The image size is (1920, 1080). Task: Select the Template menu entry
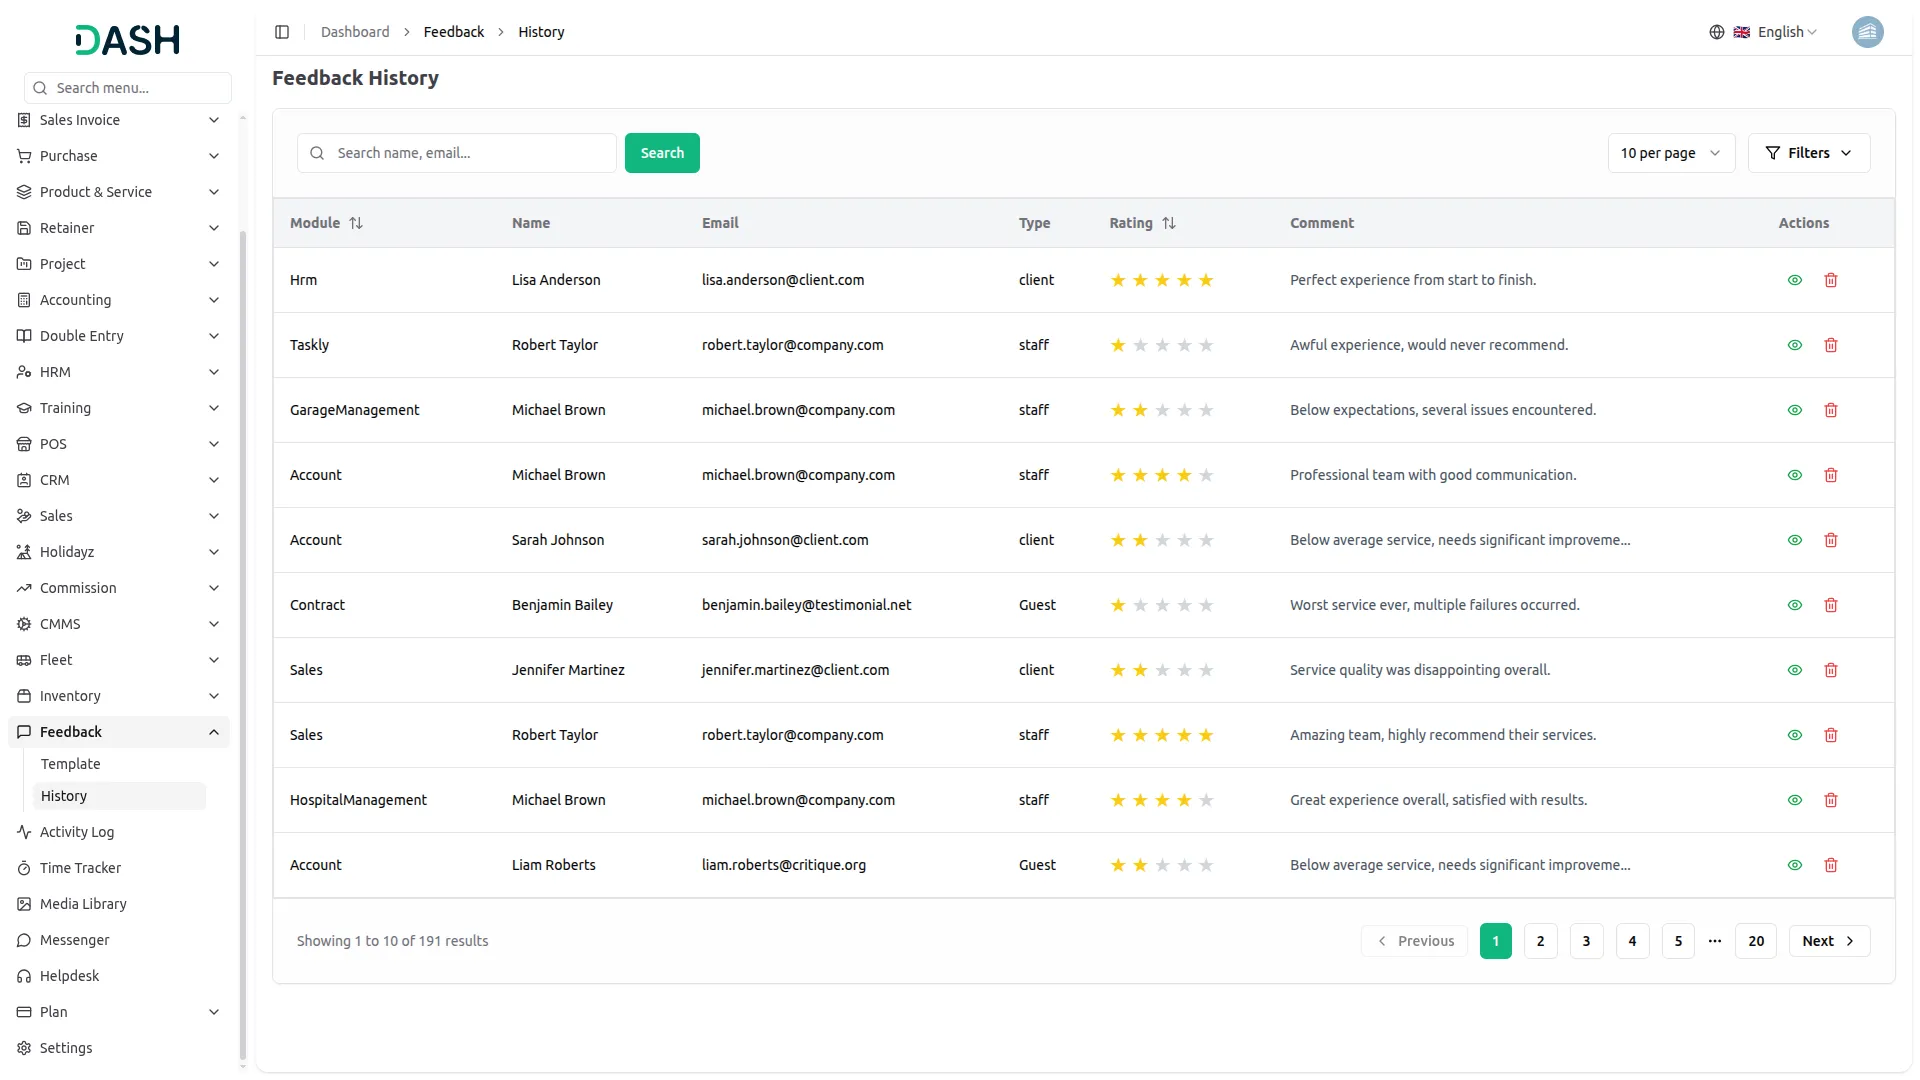[70, 763]
